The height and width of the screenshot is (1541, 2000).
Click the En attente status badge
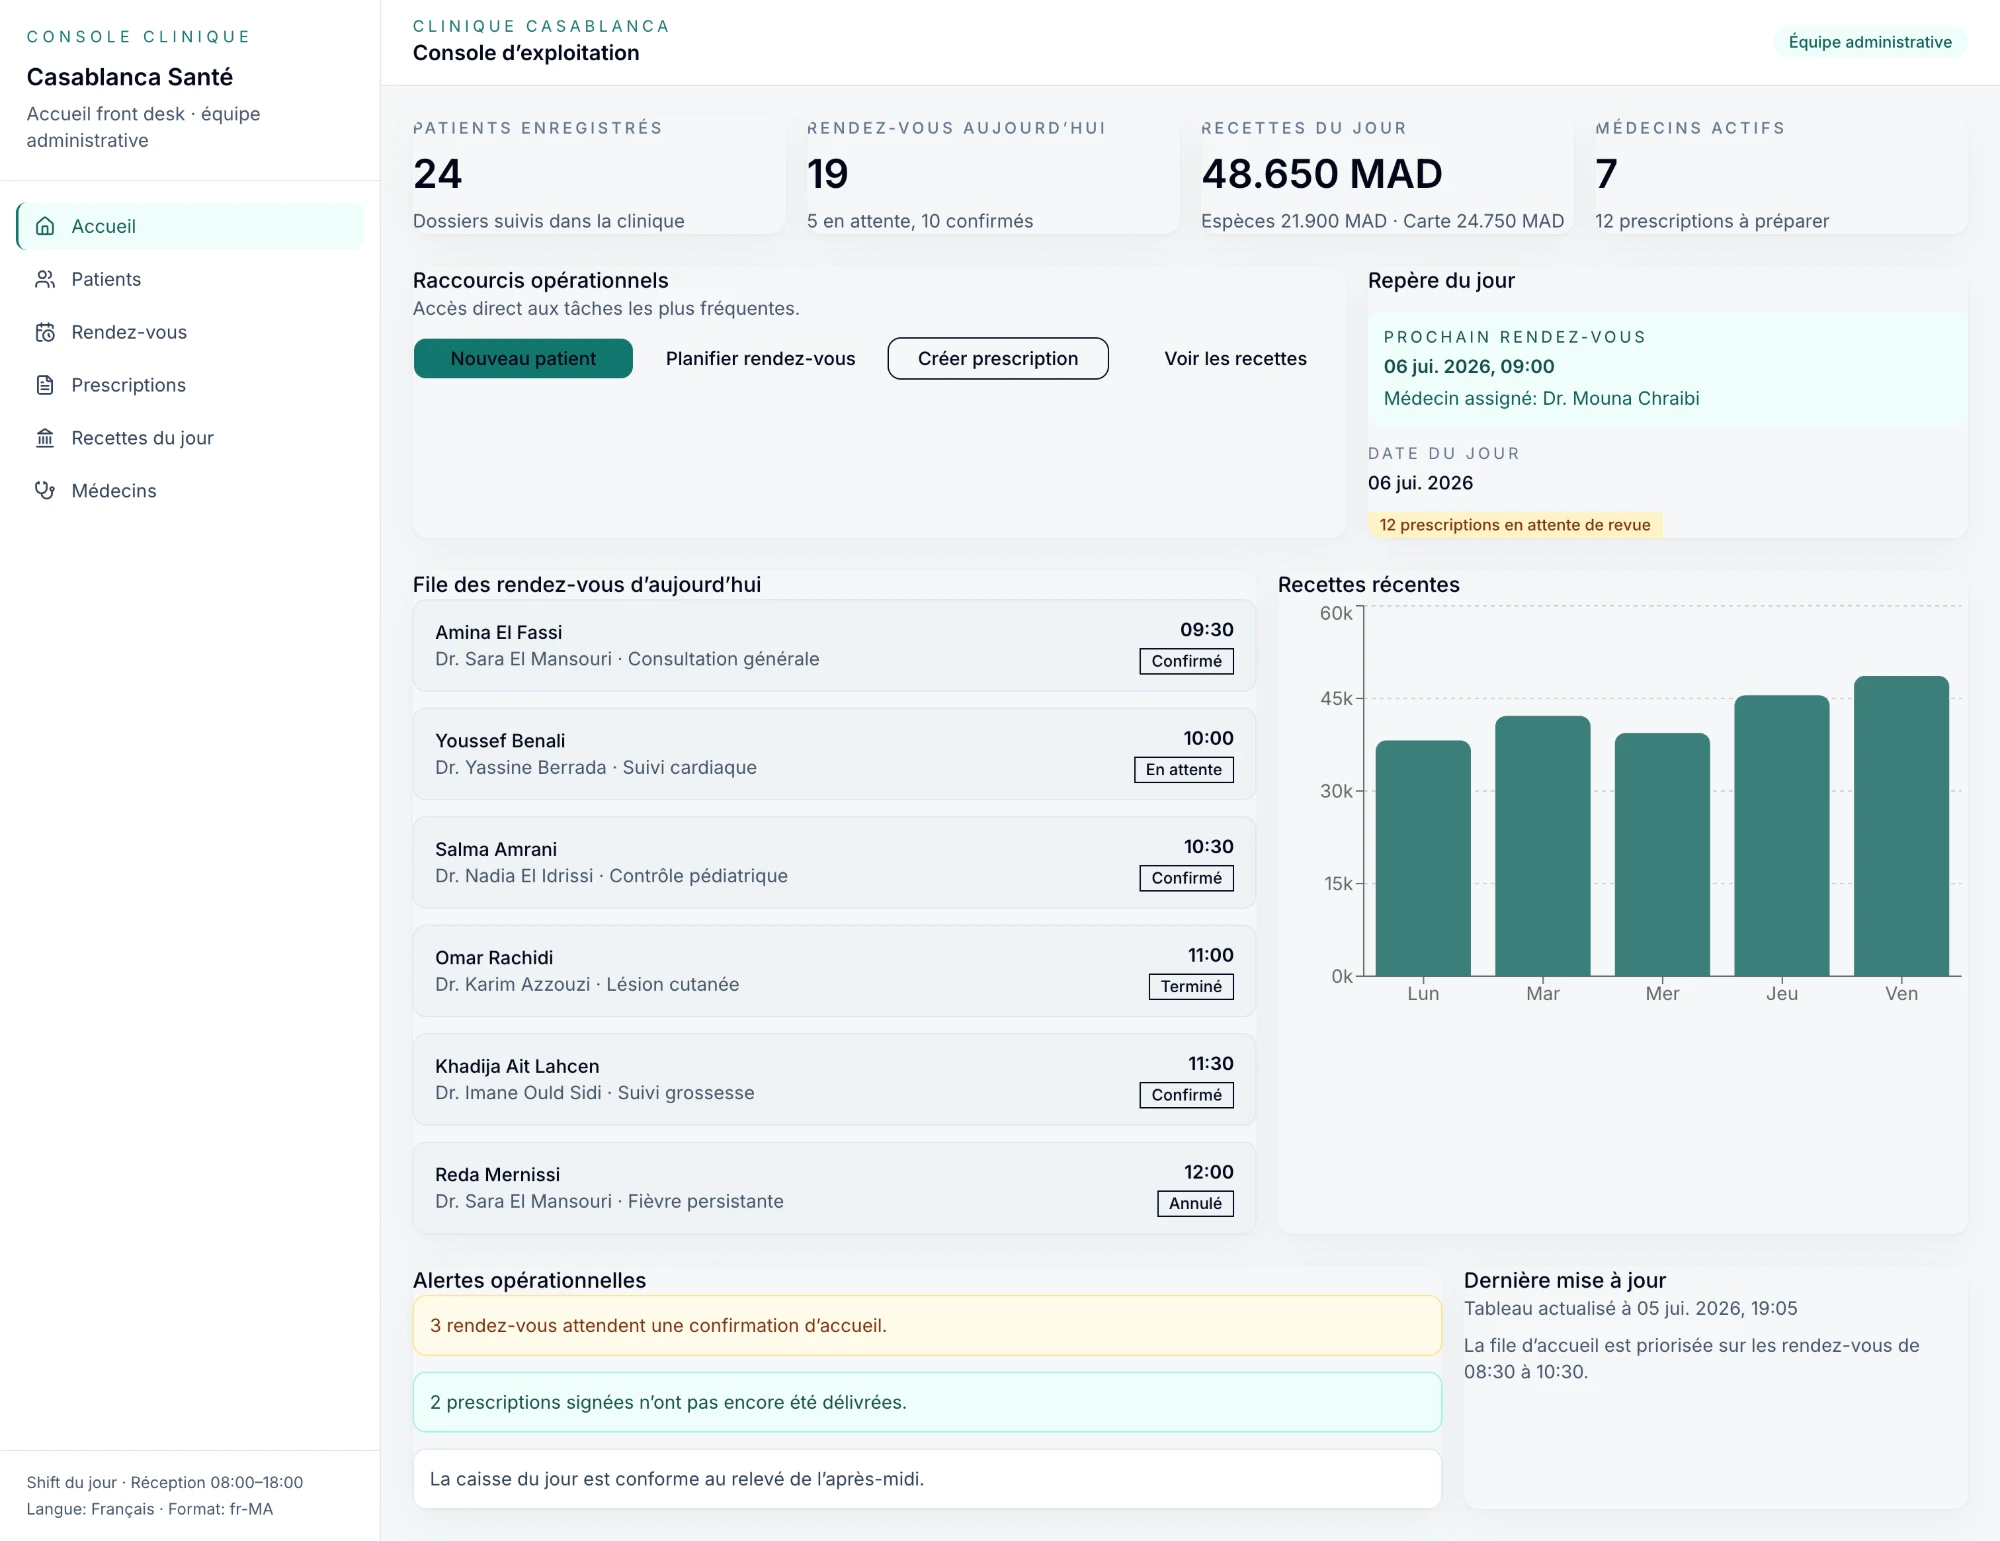pos(1184,769)
